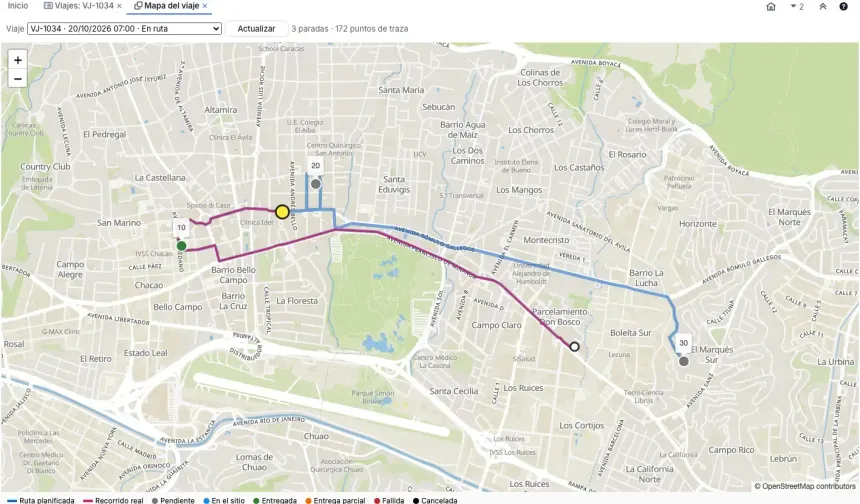Open the home icon in top bar
This screenshot has width=860, height=504.
click(x=771, y=7)
